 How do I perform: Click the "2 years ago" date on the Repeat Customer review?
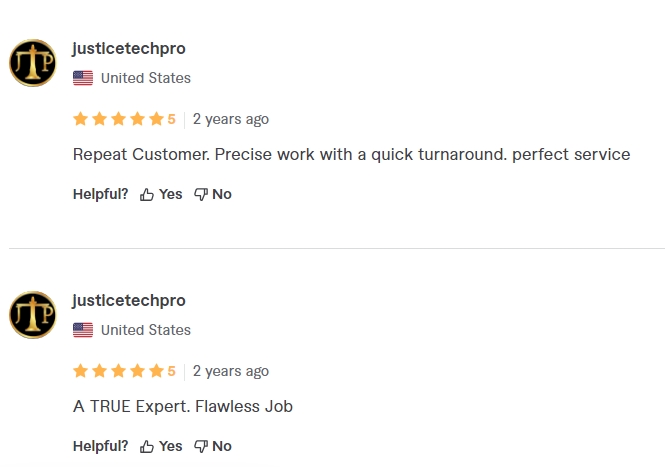pos(231,119)
